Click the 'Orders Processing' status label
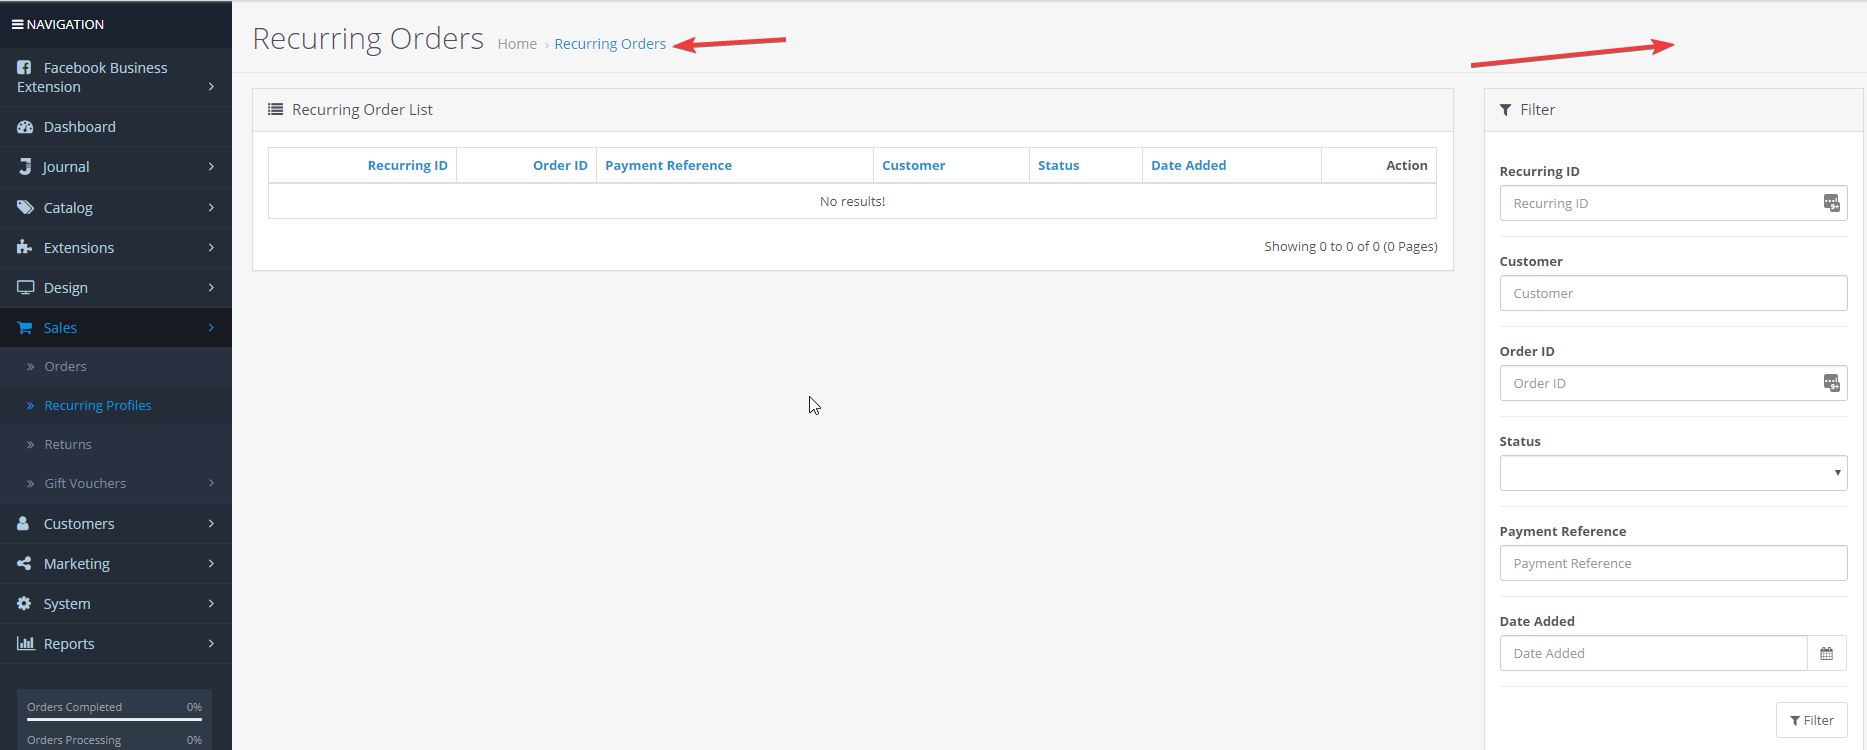Screen dimensions: 1867x750 (x=74, y=740)
